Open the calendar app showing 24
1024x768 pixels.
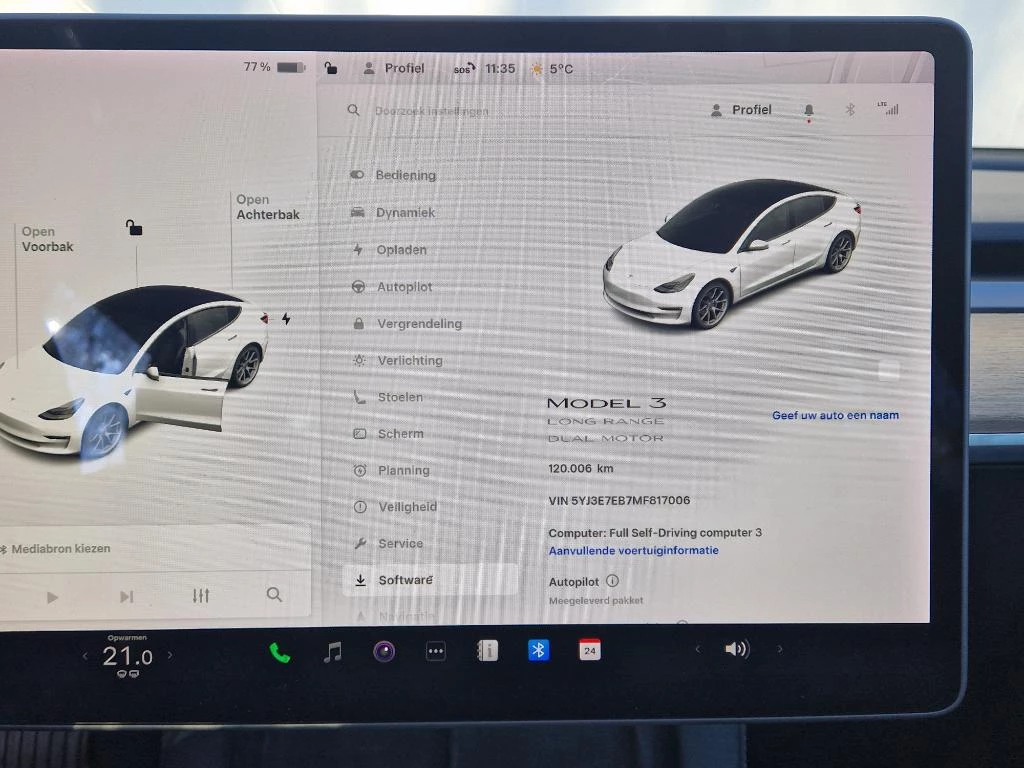(588, 650)
